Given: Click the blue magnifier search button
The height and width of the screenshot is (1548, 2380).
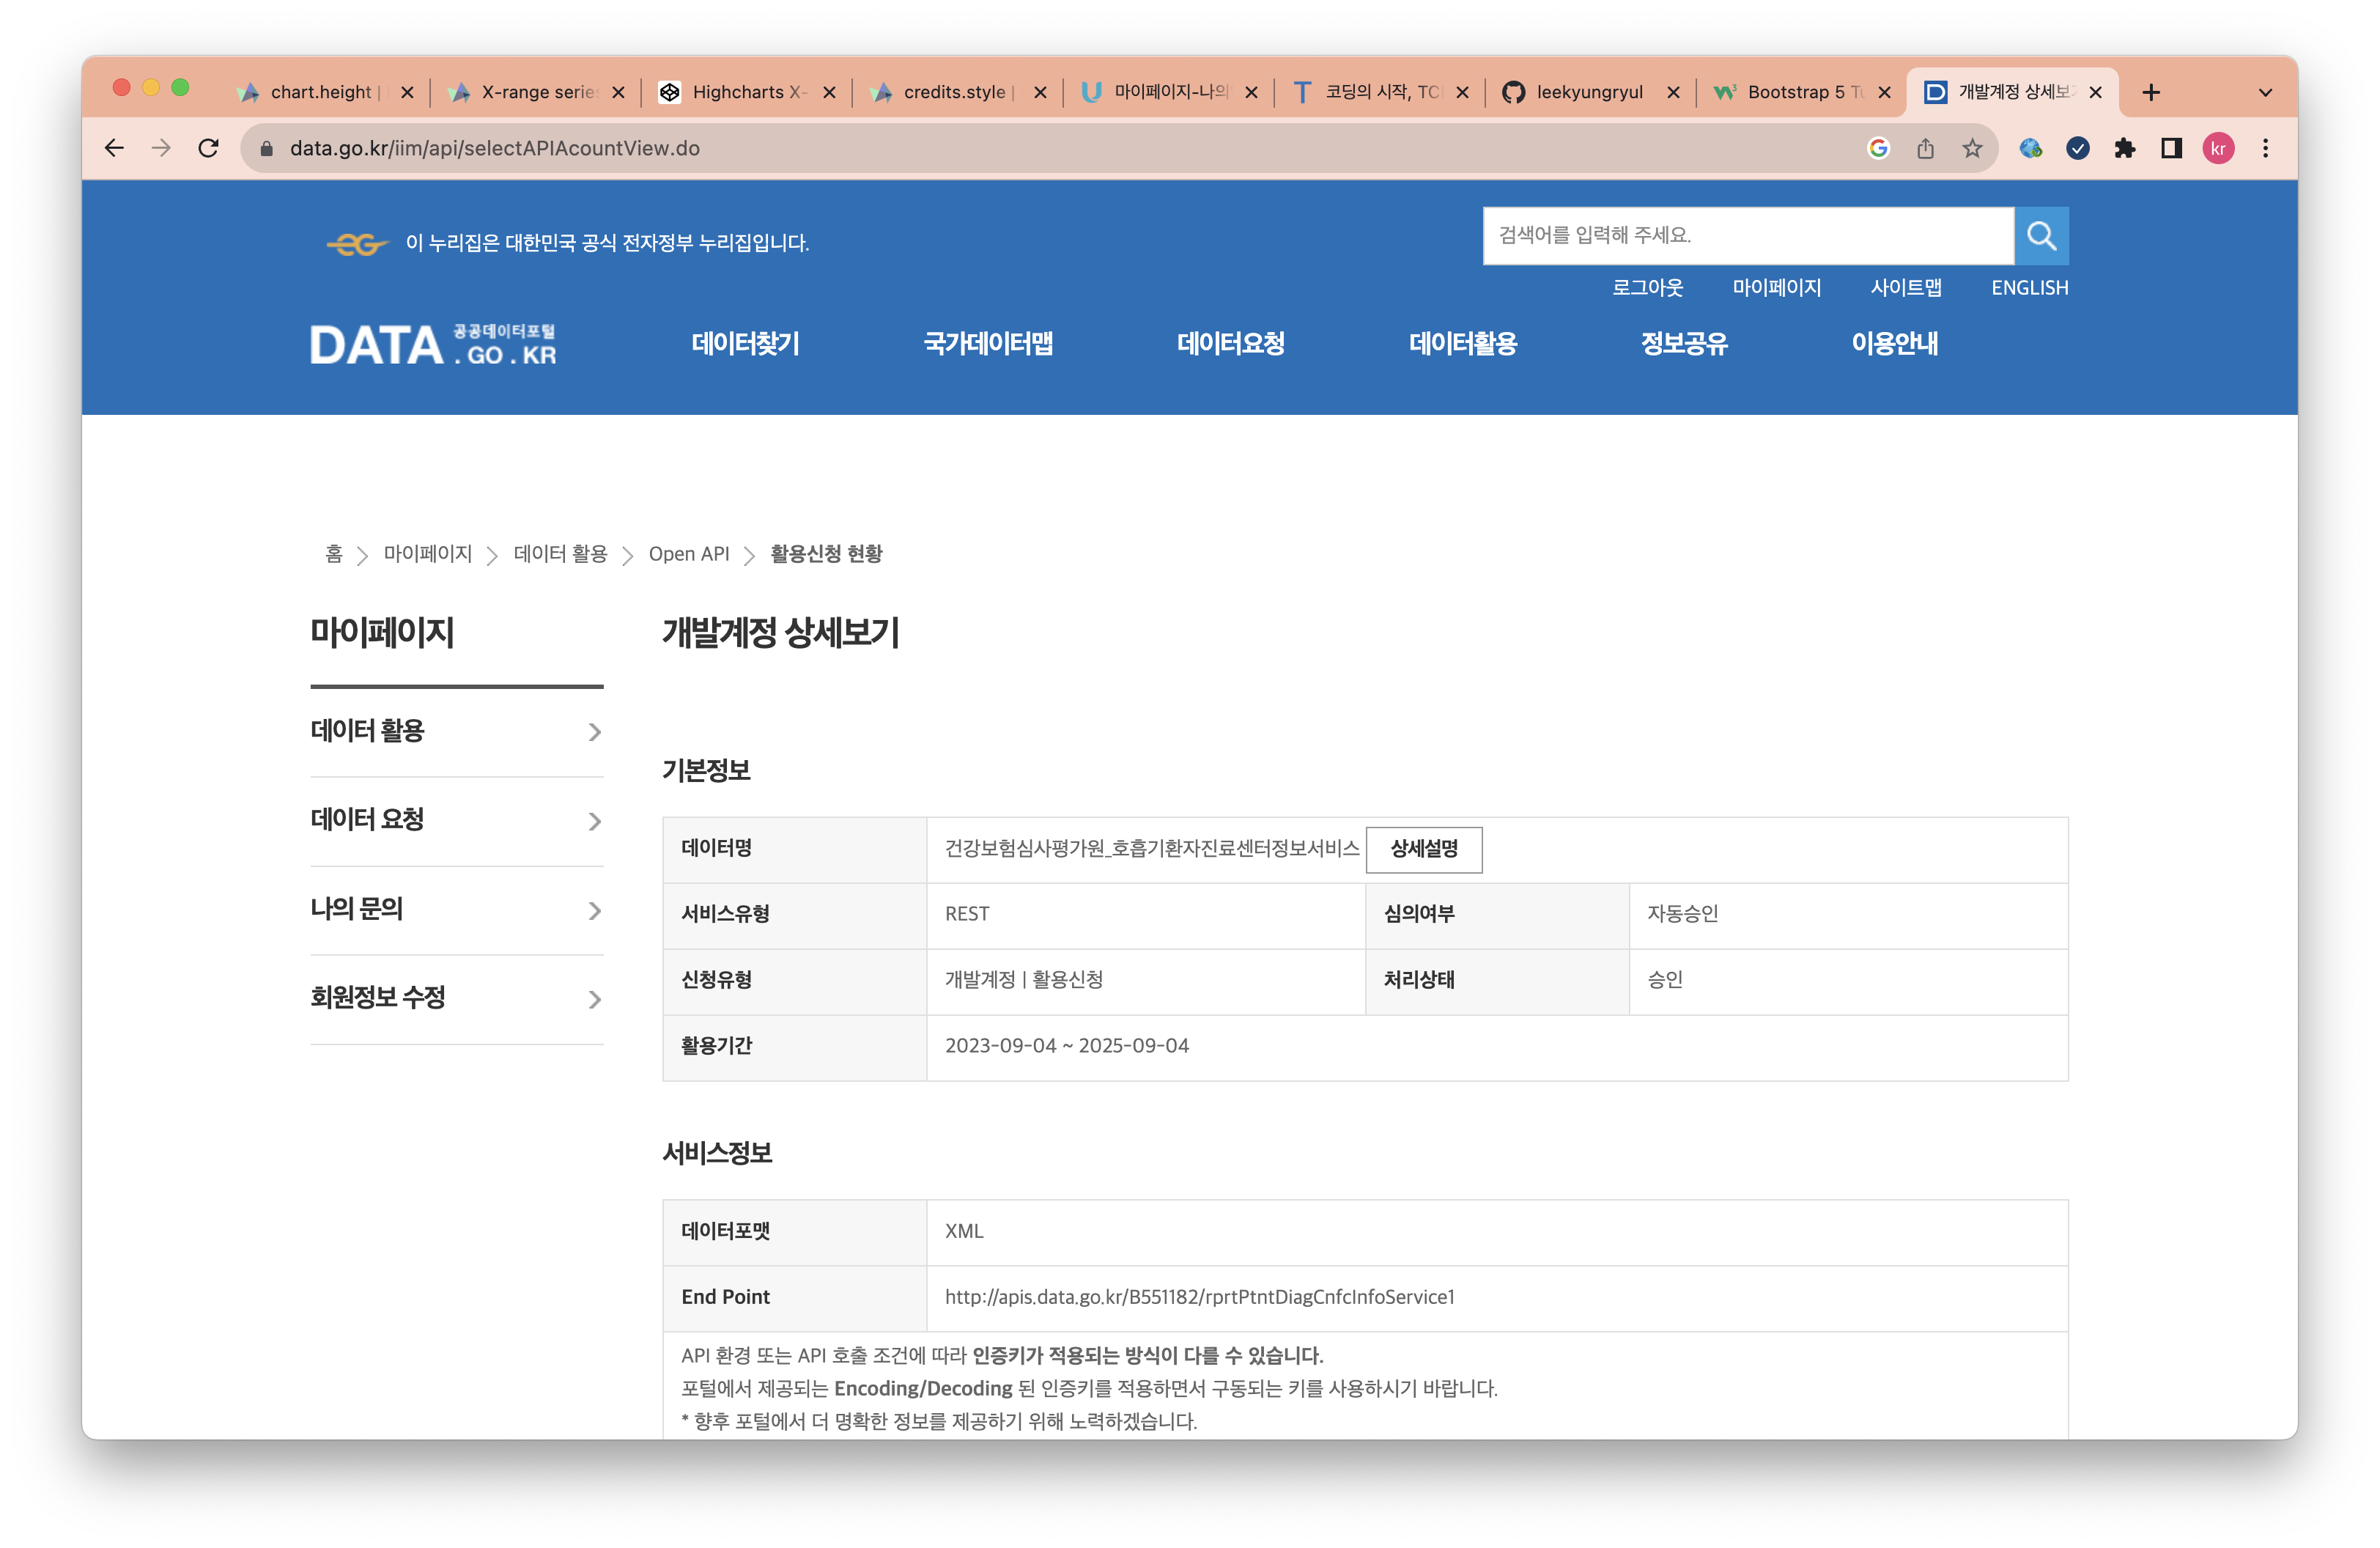Looking at the screenshot, I should 2040,236.
